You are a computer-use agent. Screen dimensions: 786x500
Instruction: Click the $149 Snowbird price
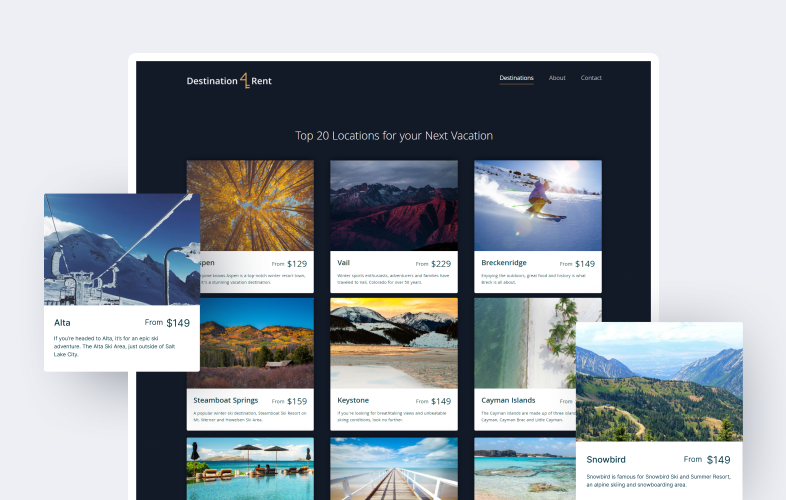(x=718, y=460)
